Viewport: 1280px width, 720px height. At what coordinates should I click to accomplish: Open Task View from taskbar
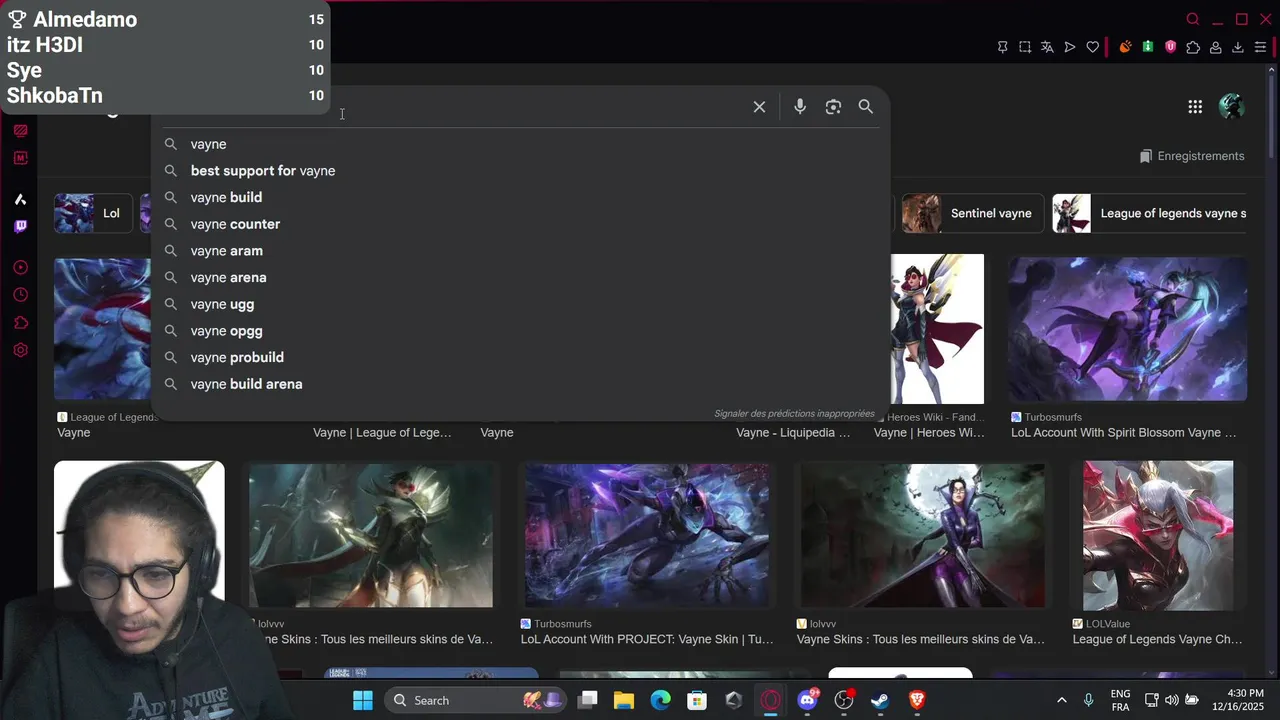pyautogui.click(x=588, y=700)
